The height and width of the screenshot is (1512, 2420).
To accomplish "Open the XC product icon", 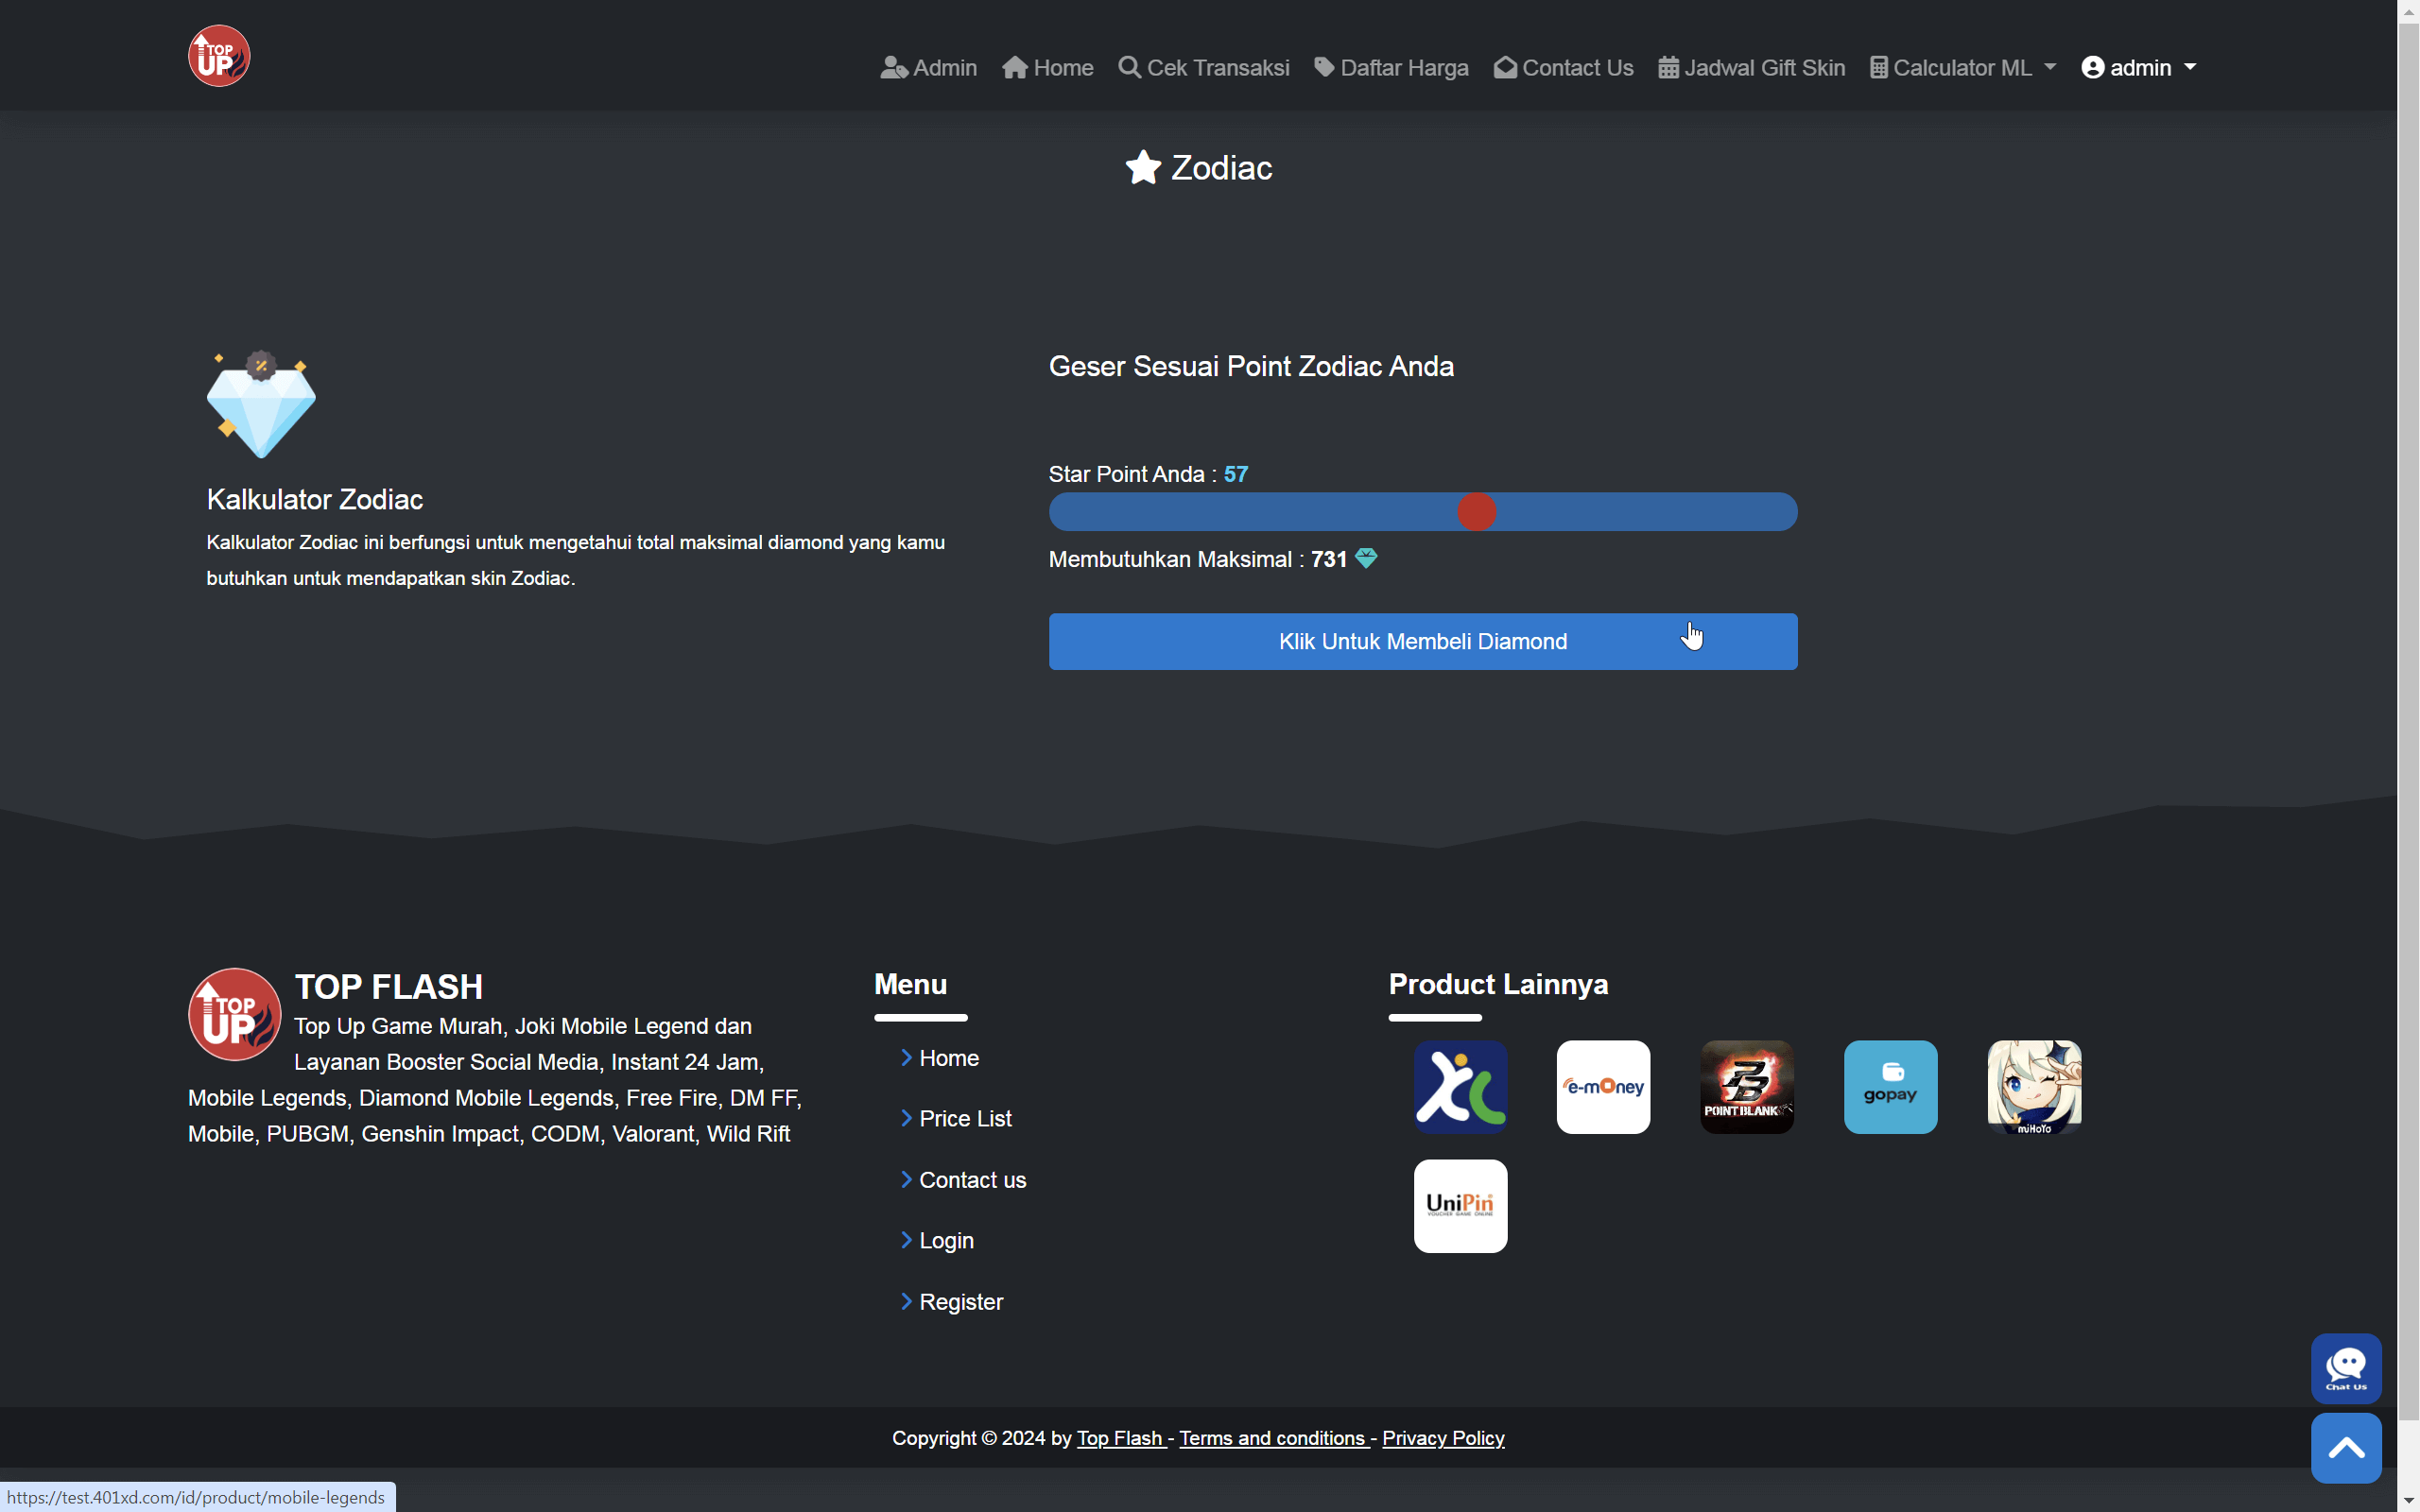I will (1460, 1086).
